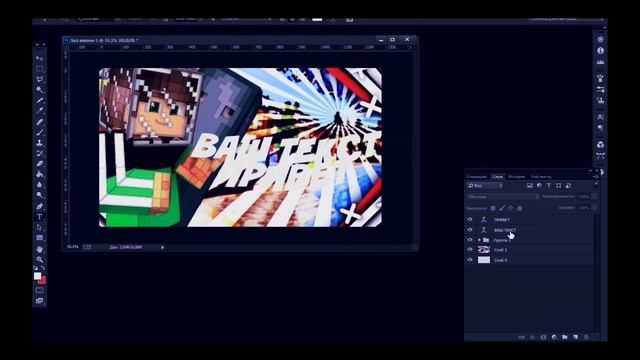640x360 pixels.
Task: Select the Magic Wand tool
Action: click(x=40, y=89)
